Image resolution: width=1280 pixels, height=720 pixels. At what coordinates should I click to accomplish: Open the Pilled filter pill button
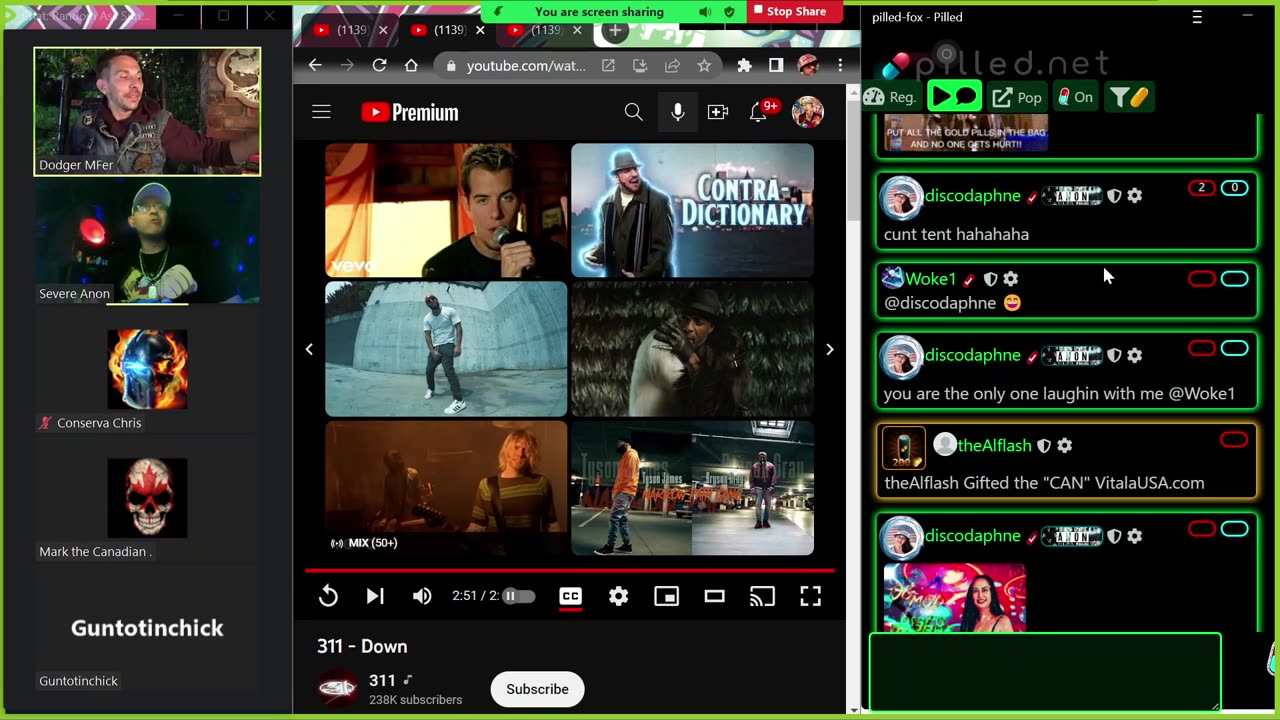(x=1129, y=97)
